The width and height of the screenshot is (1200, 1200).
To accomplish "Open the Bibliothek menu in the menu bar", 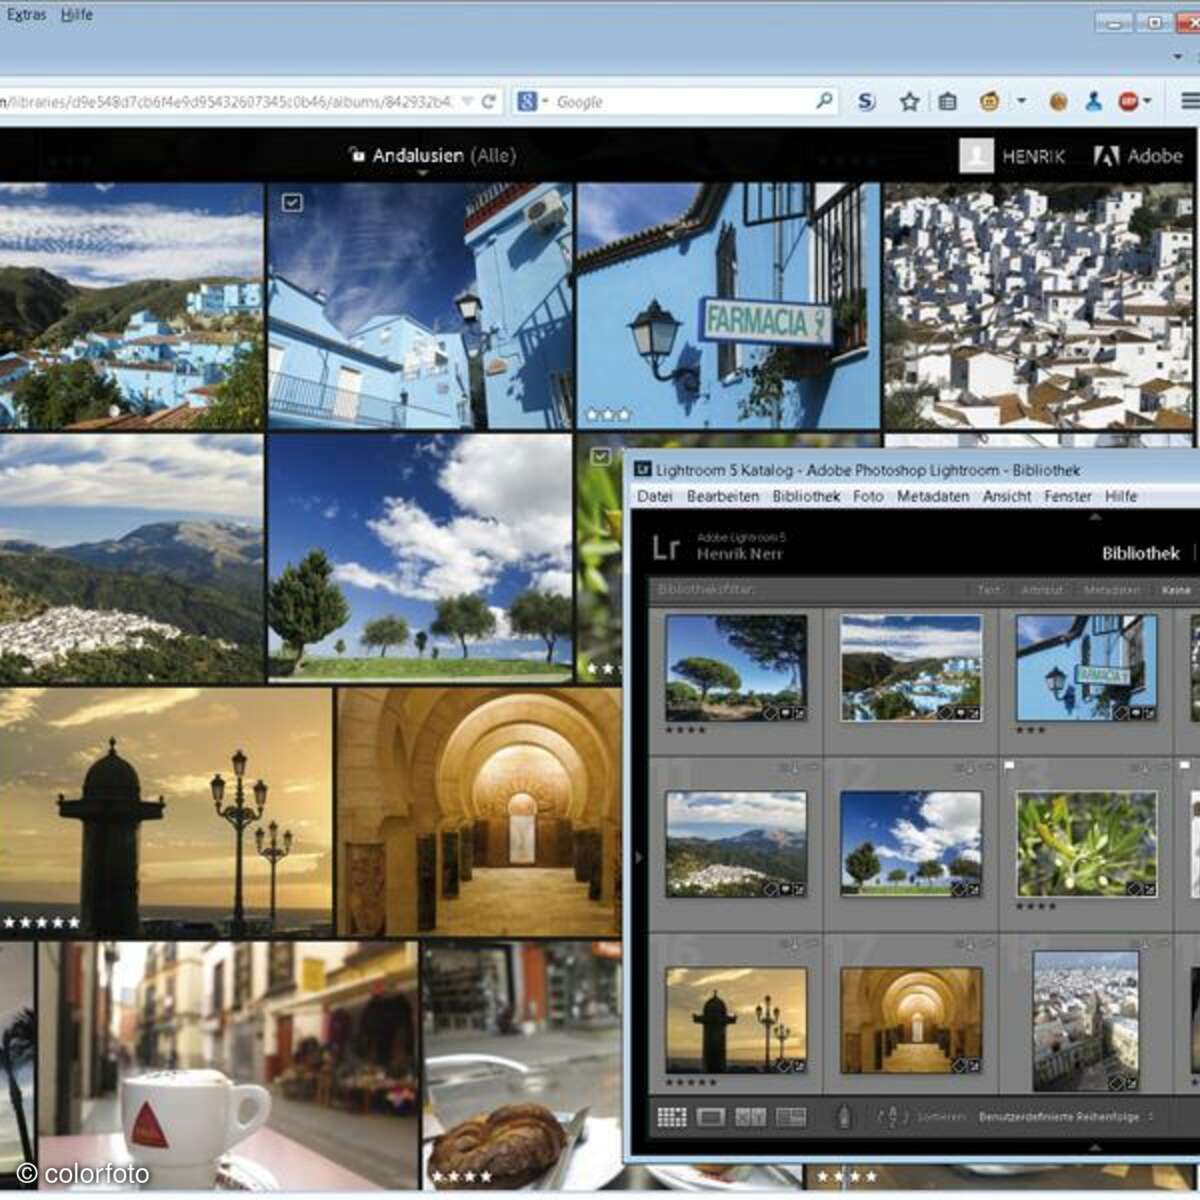I will (x=806, y=496).
